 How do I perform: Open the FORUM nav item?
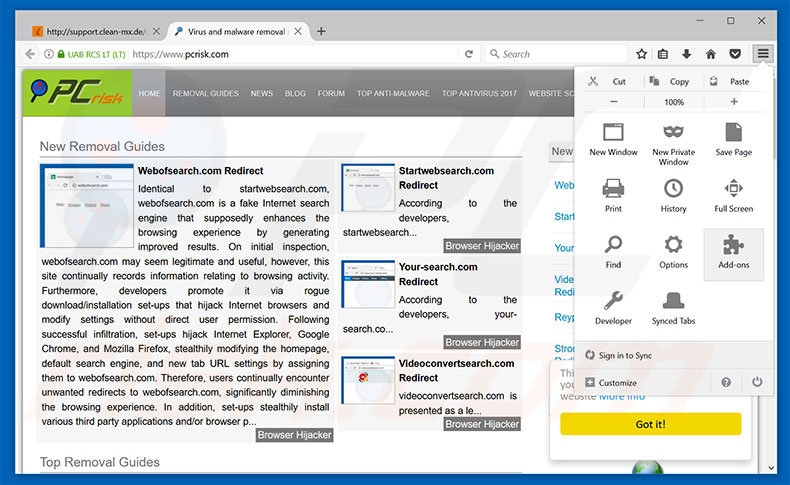pos(331,93)
